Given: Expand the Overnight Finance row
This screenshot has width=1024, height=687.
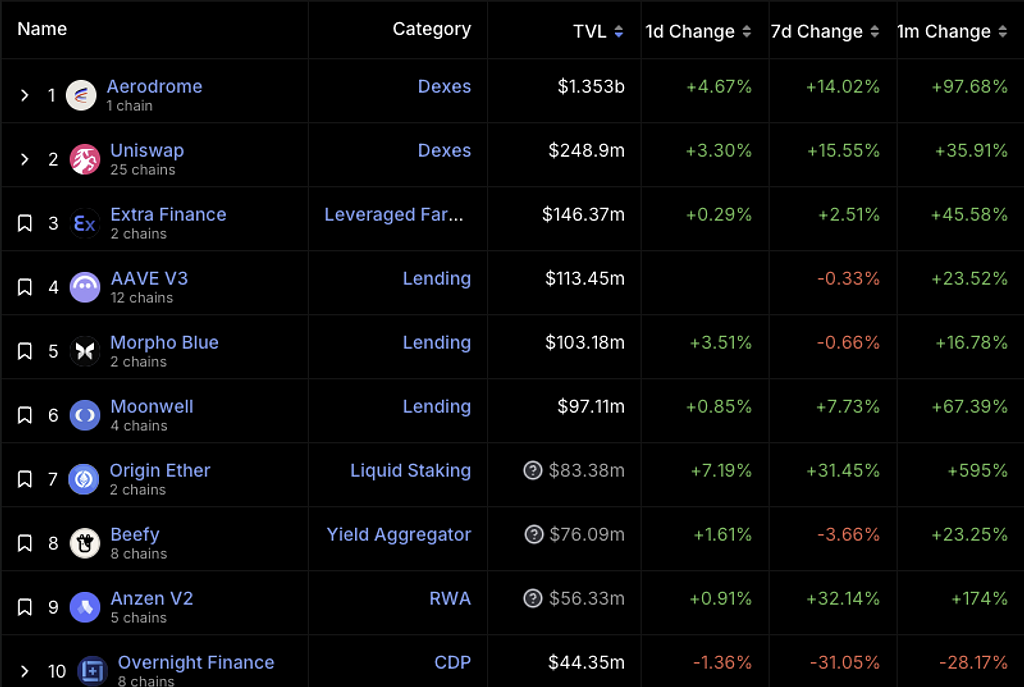Looking at the screenshot, I should click(x=25, y=671).
